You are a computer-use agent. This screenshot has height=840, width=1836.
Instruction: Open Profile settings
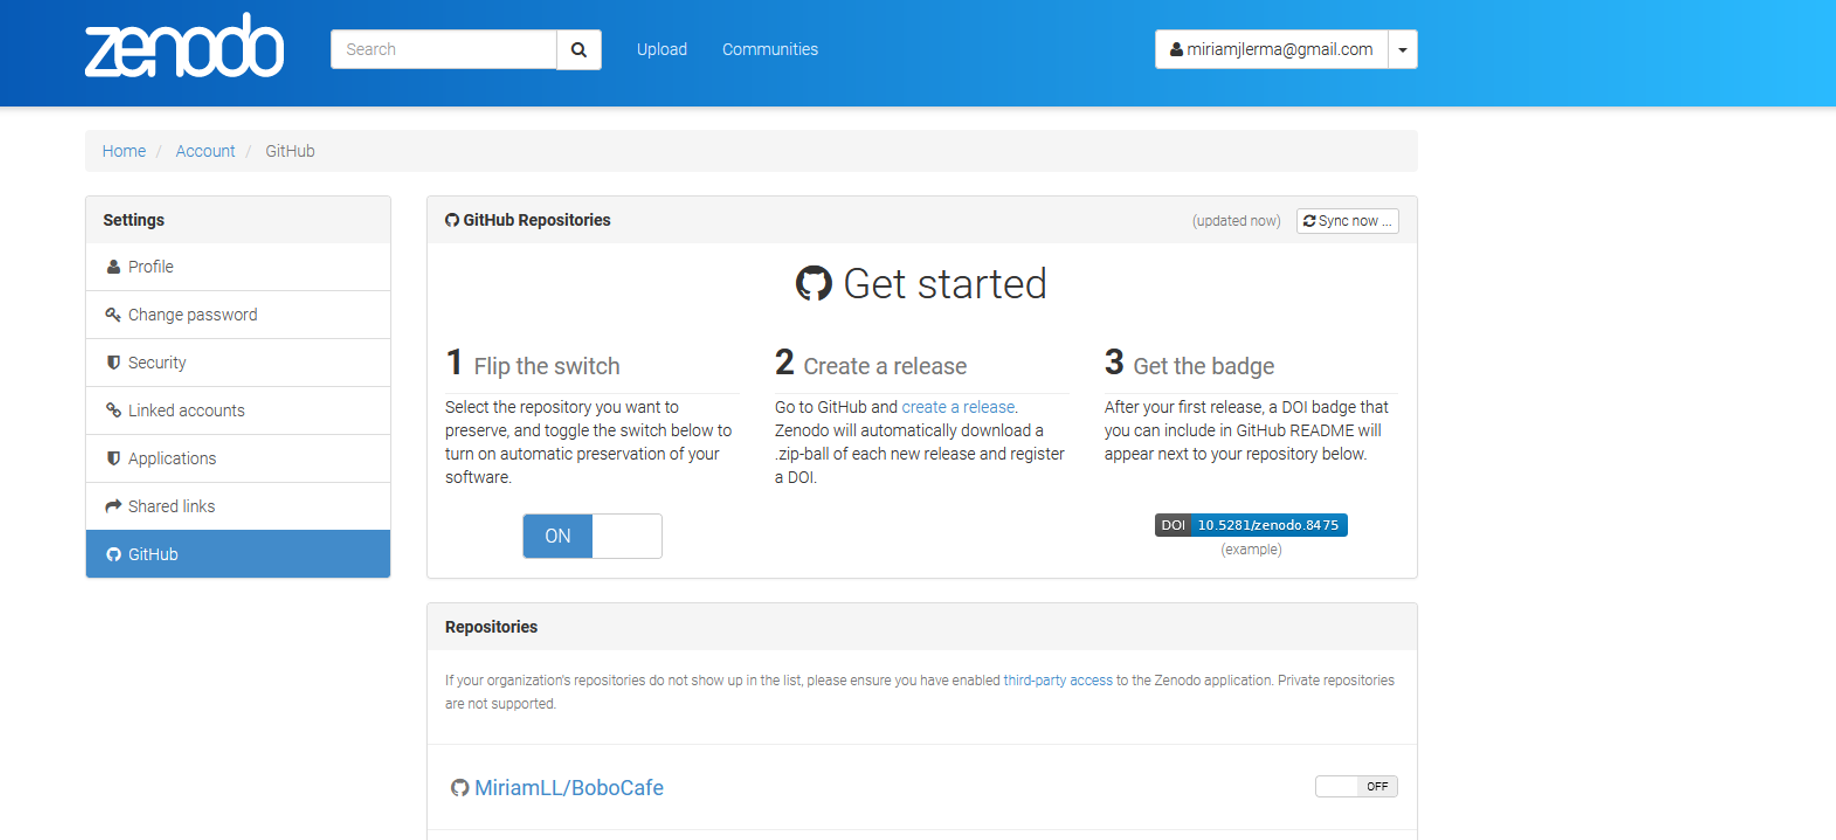point(238,267)
